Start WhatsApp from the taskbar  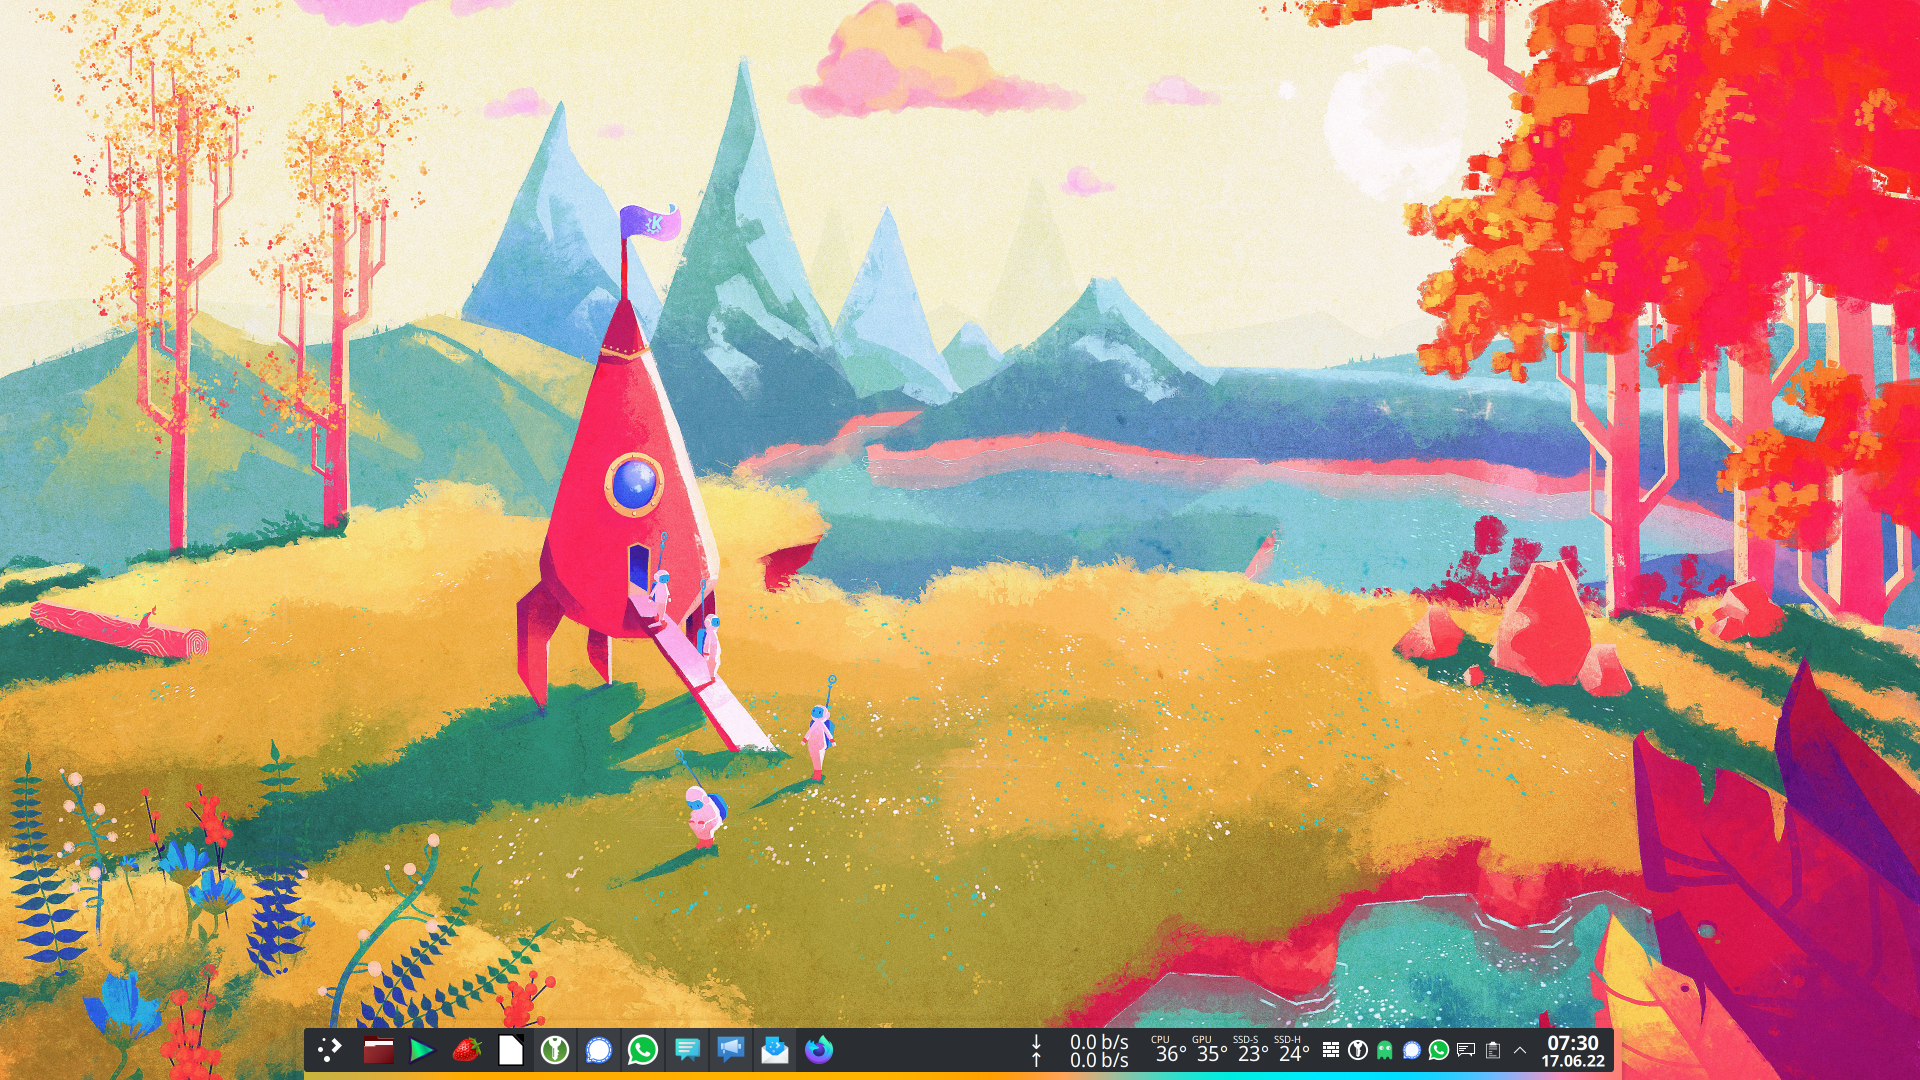(640, 1052)
